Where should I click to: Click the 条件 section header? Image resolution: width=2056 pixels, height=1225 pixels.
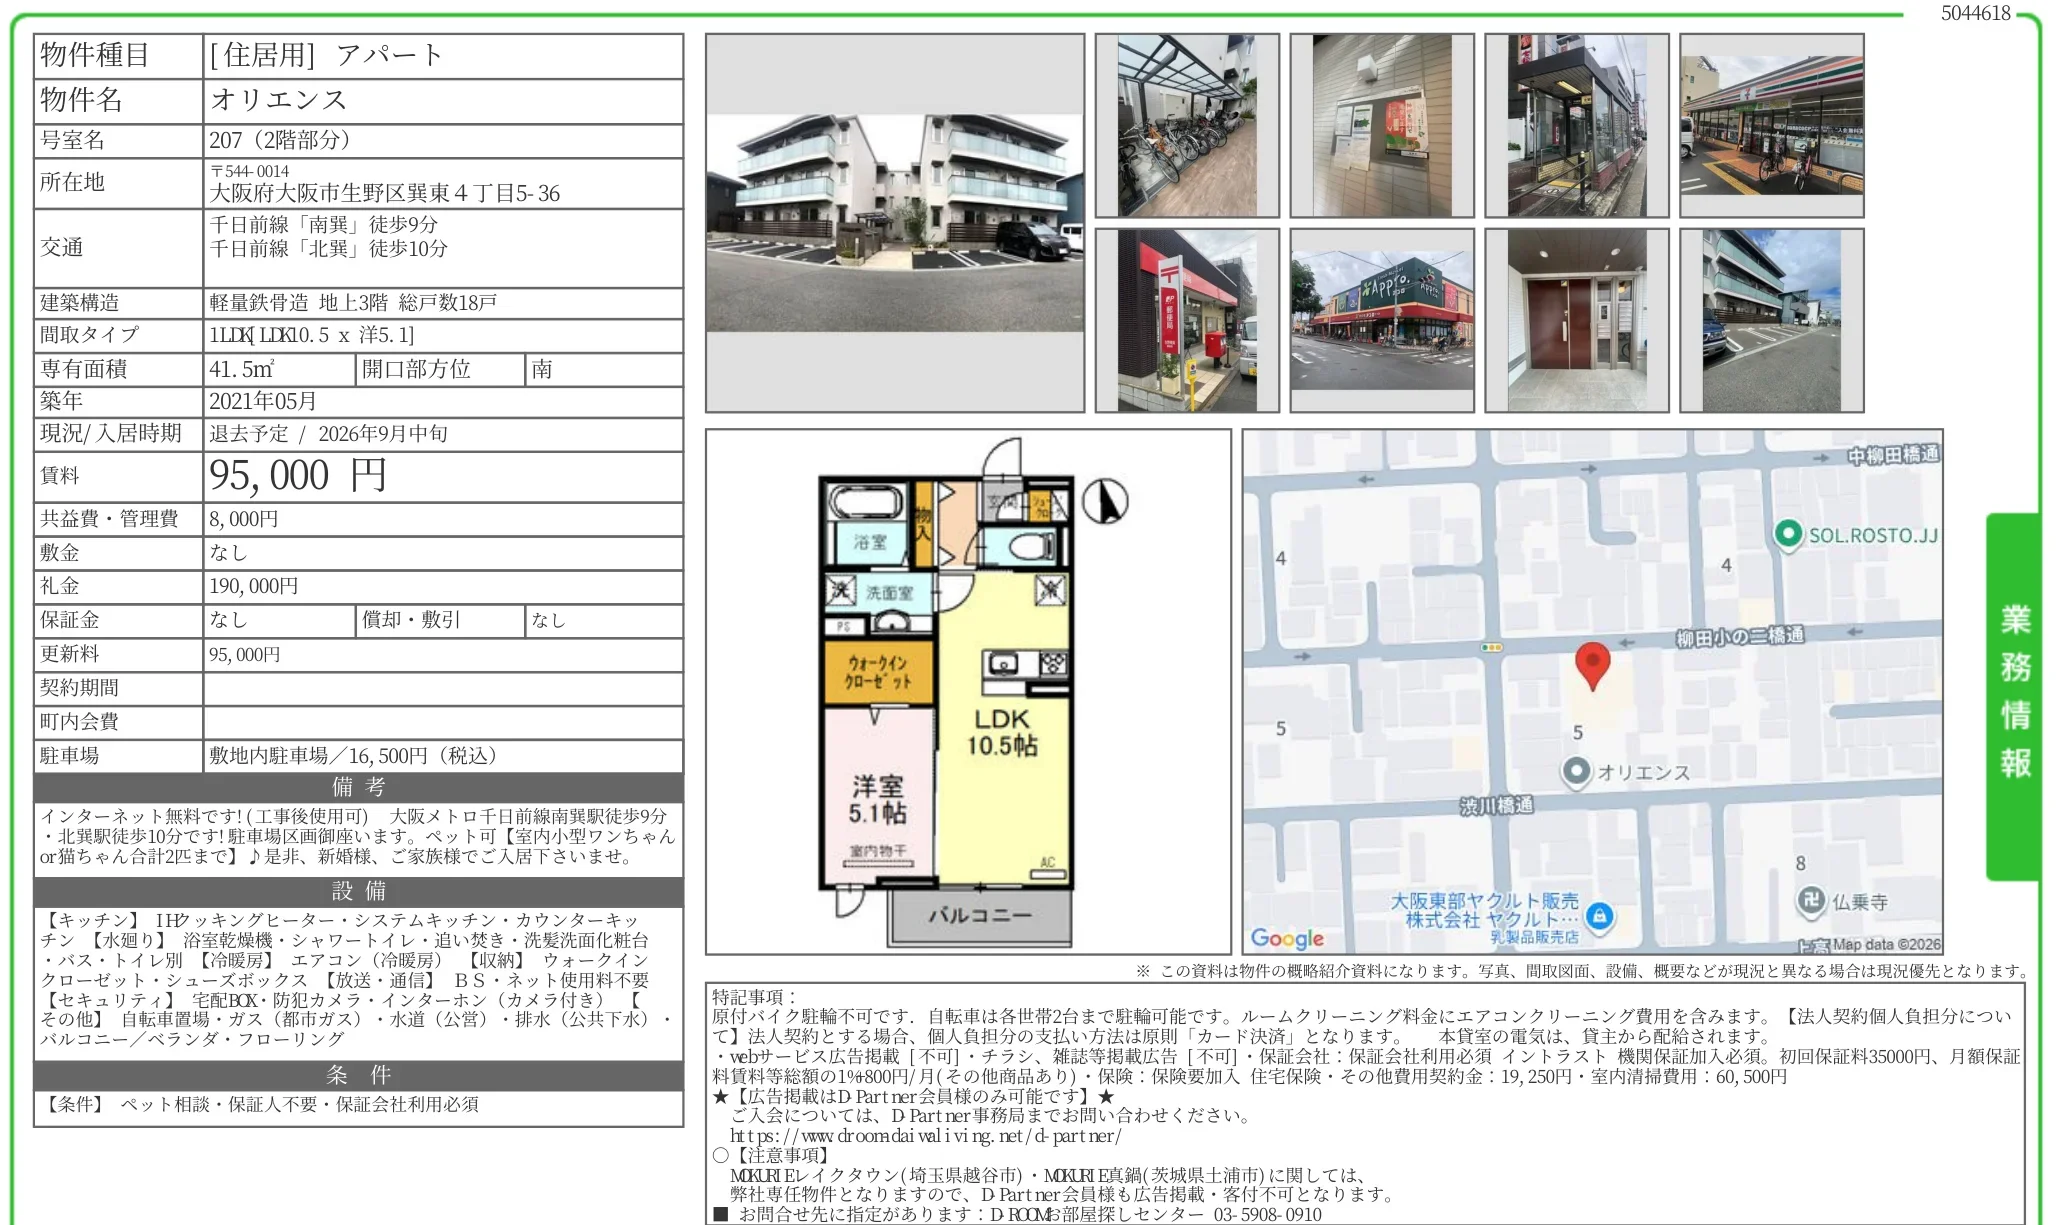click(x=358, y=1075)
